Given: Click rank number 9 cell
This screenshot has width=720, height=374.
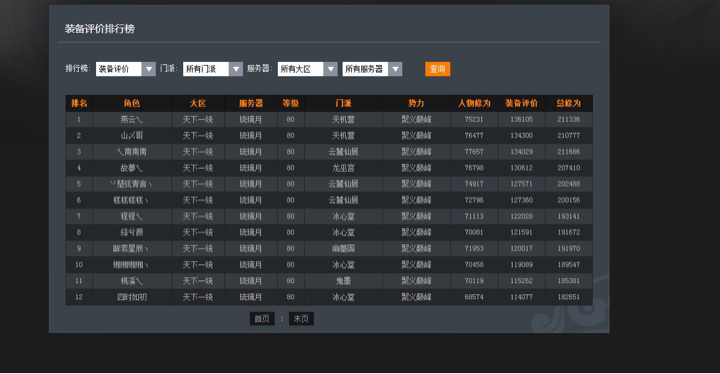Looking at the screenshot, I should (79, 249).
